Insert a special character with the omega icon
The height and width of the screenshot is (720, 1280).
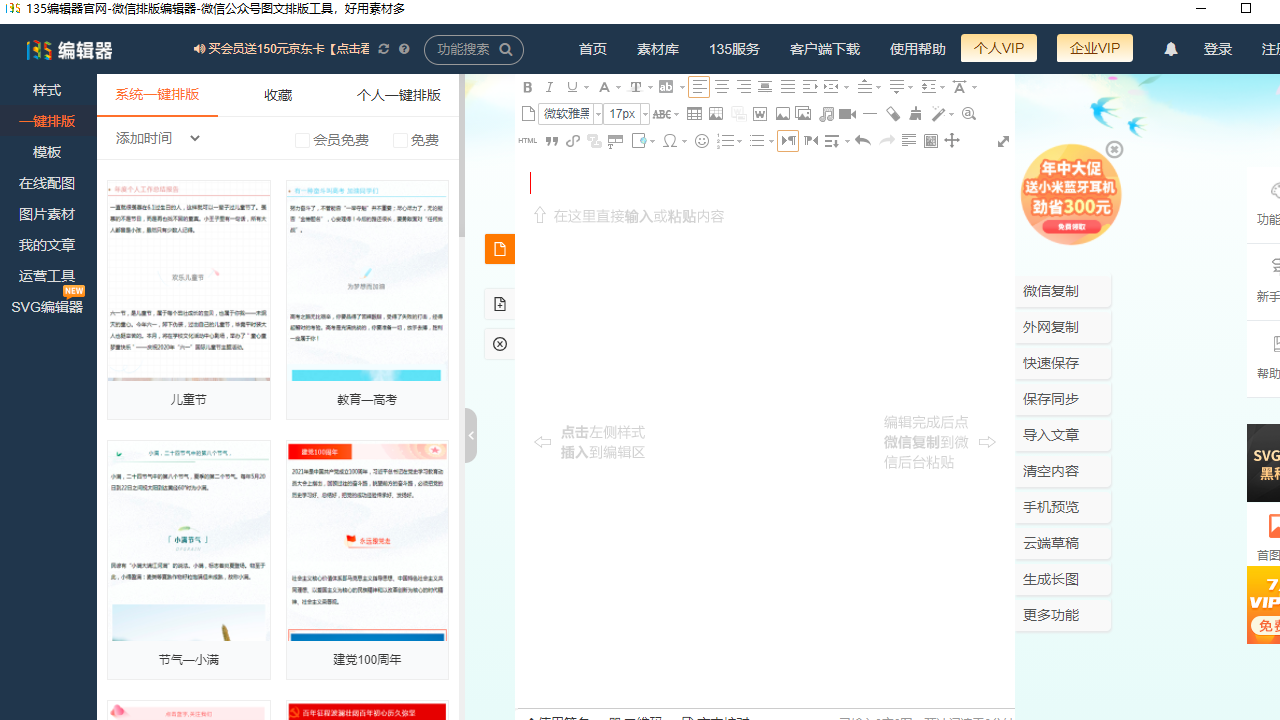click(671, 140)
